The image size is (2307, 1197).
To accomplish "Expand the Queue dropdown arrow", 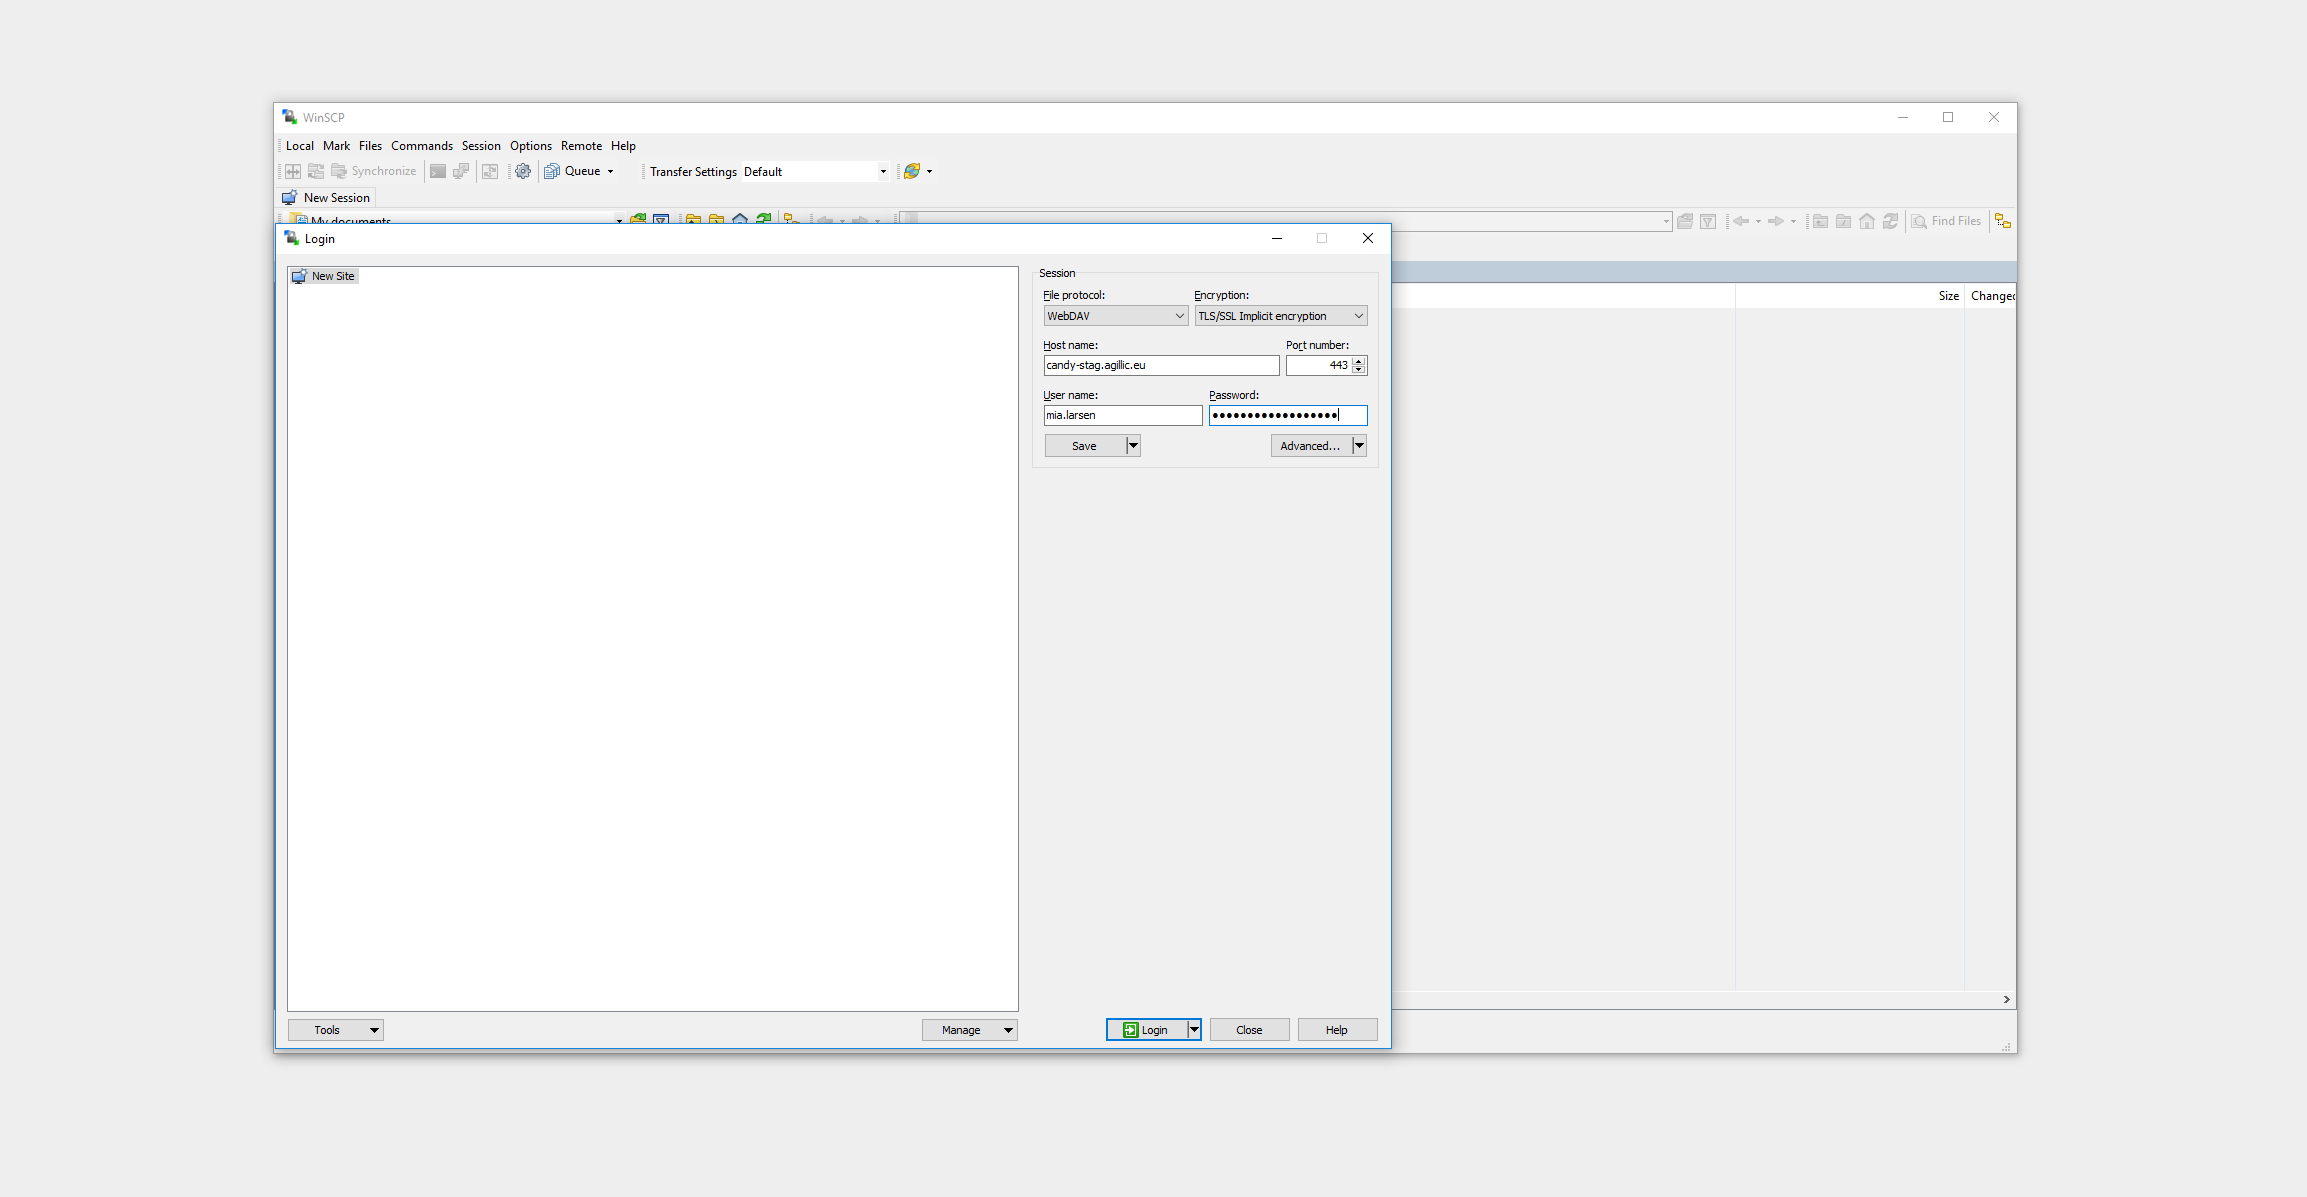I will coord(610,171).
